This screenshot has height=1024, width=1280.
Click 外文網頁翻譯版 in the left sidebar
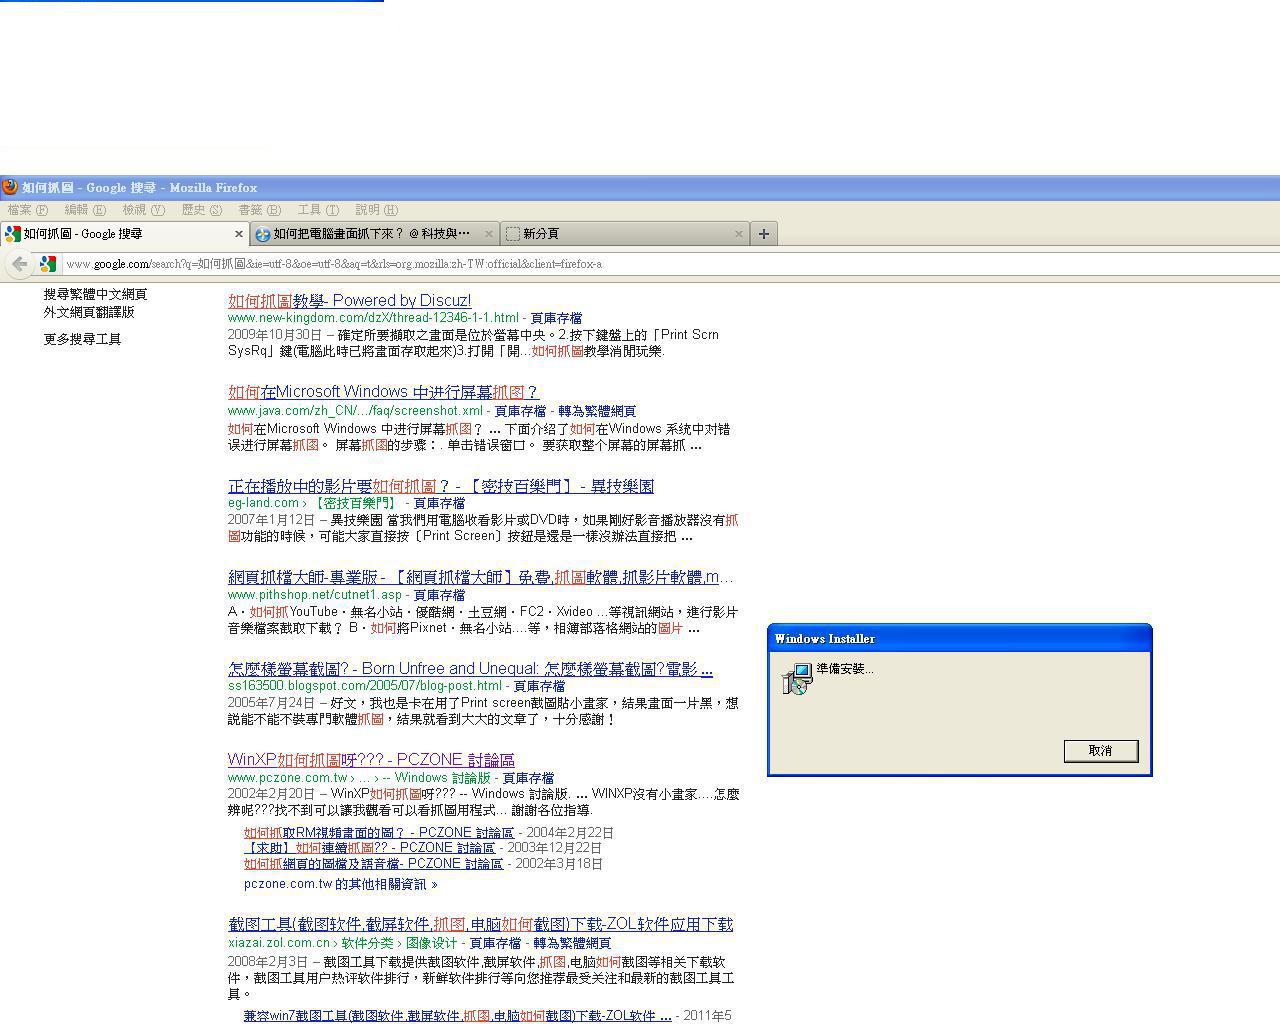(89, 312)
